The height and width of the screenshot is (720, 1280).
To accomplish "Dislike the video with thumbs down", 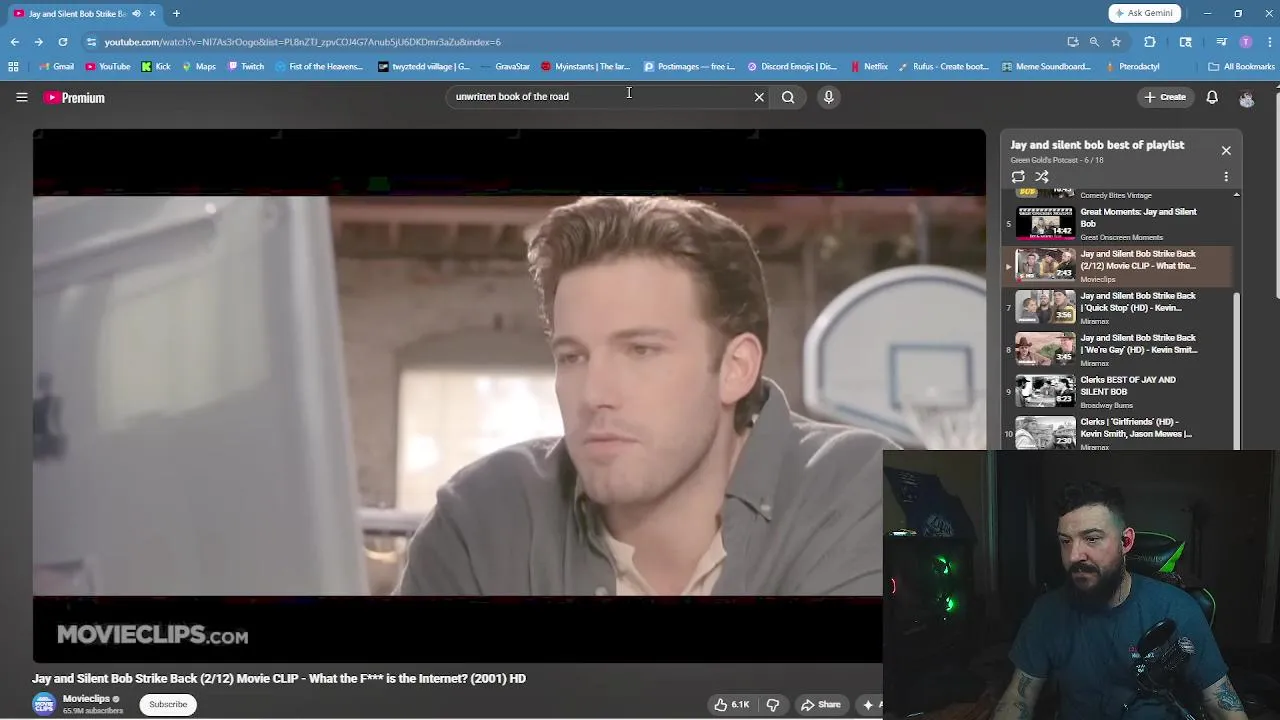I will click(773, 704).
